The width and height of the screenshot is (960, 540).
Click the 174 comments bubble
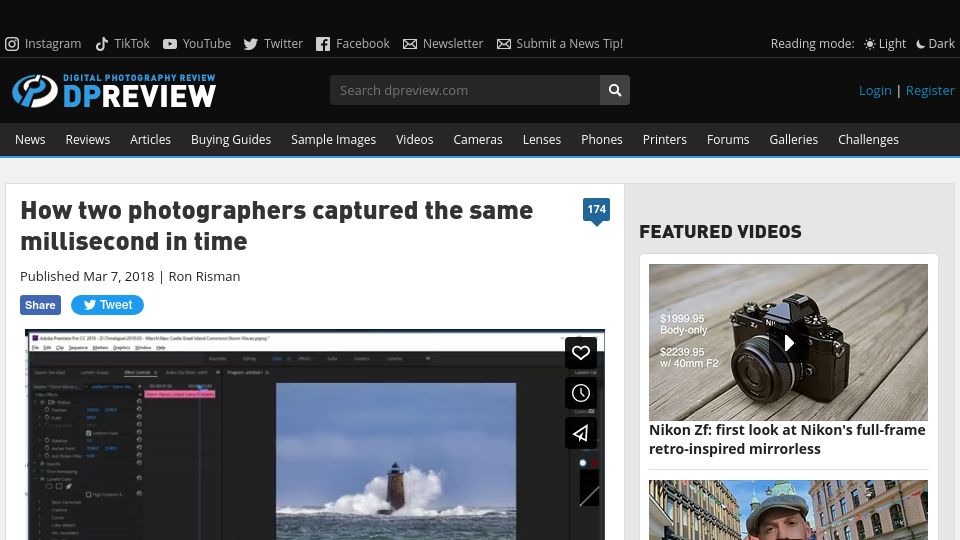pos(596,210)
